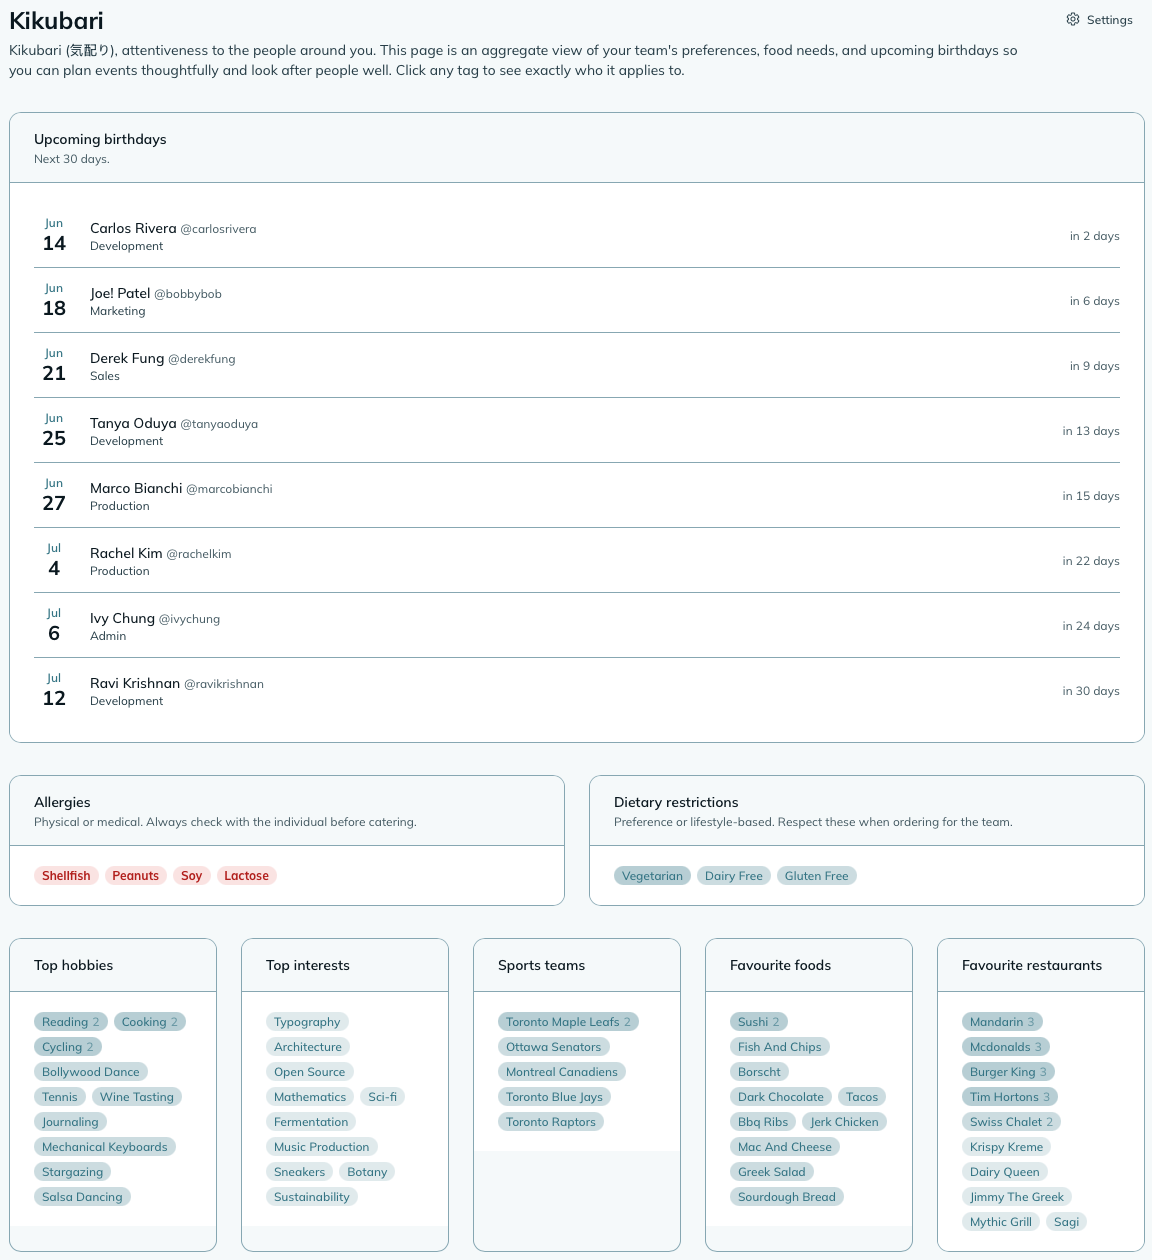Click the Shellfish allergy tag
The image size is (1152, 1260).
click(x=66, y=876)
